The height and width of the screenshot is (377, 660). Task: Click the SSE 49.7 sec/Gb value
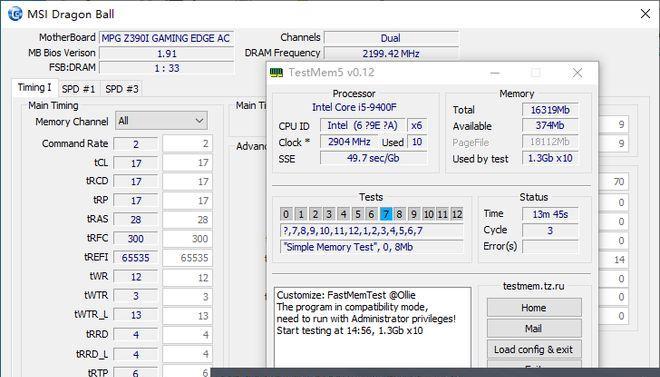(x=373, y=158)
